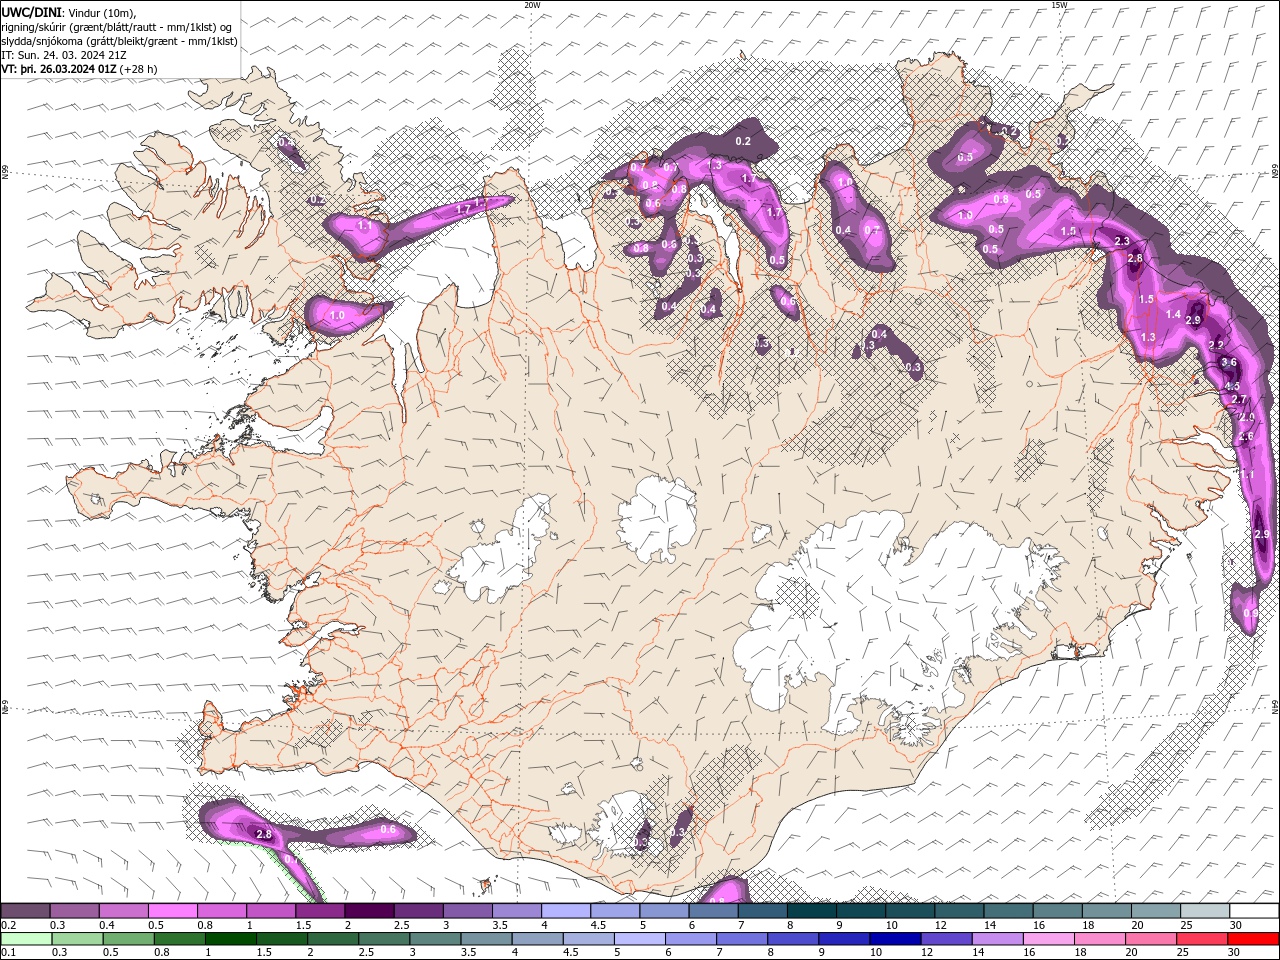Image resolution: width=1280 pixels, height=960 pixels.
Task: Click the "slydda/snjókoma" legend description line
Action: click(x=120, y=41)
